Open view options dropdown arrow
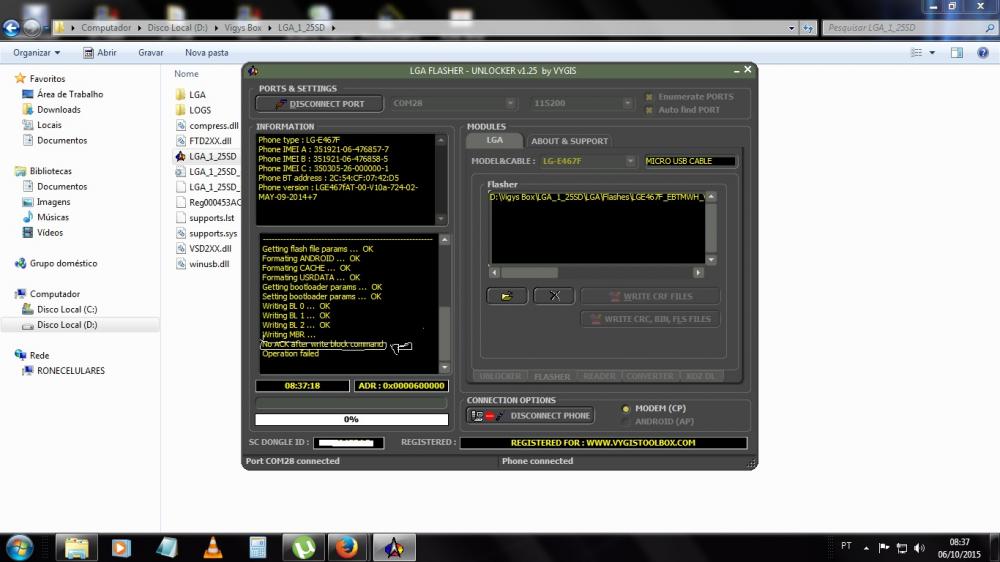The width and height of the screenshot is (1000, 562). [932, 53]
